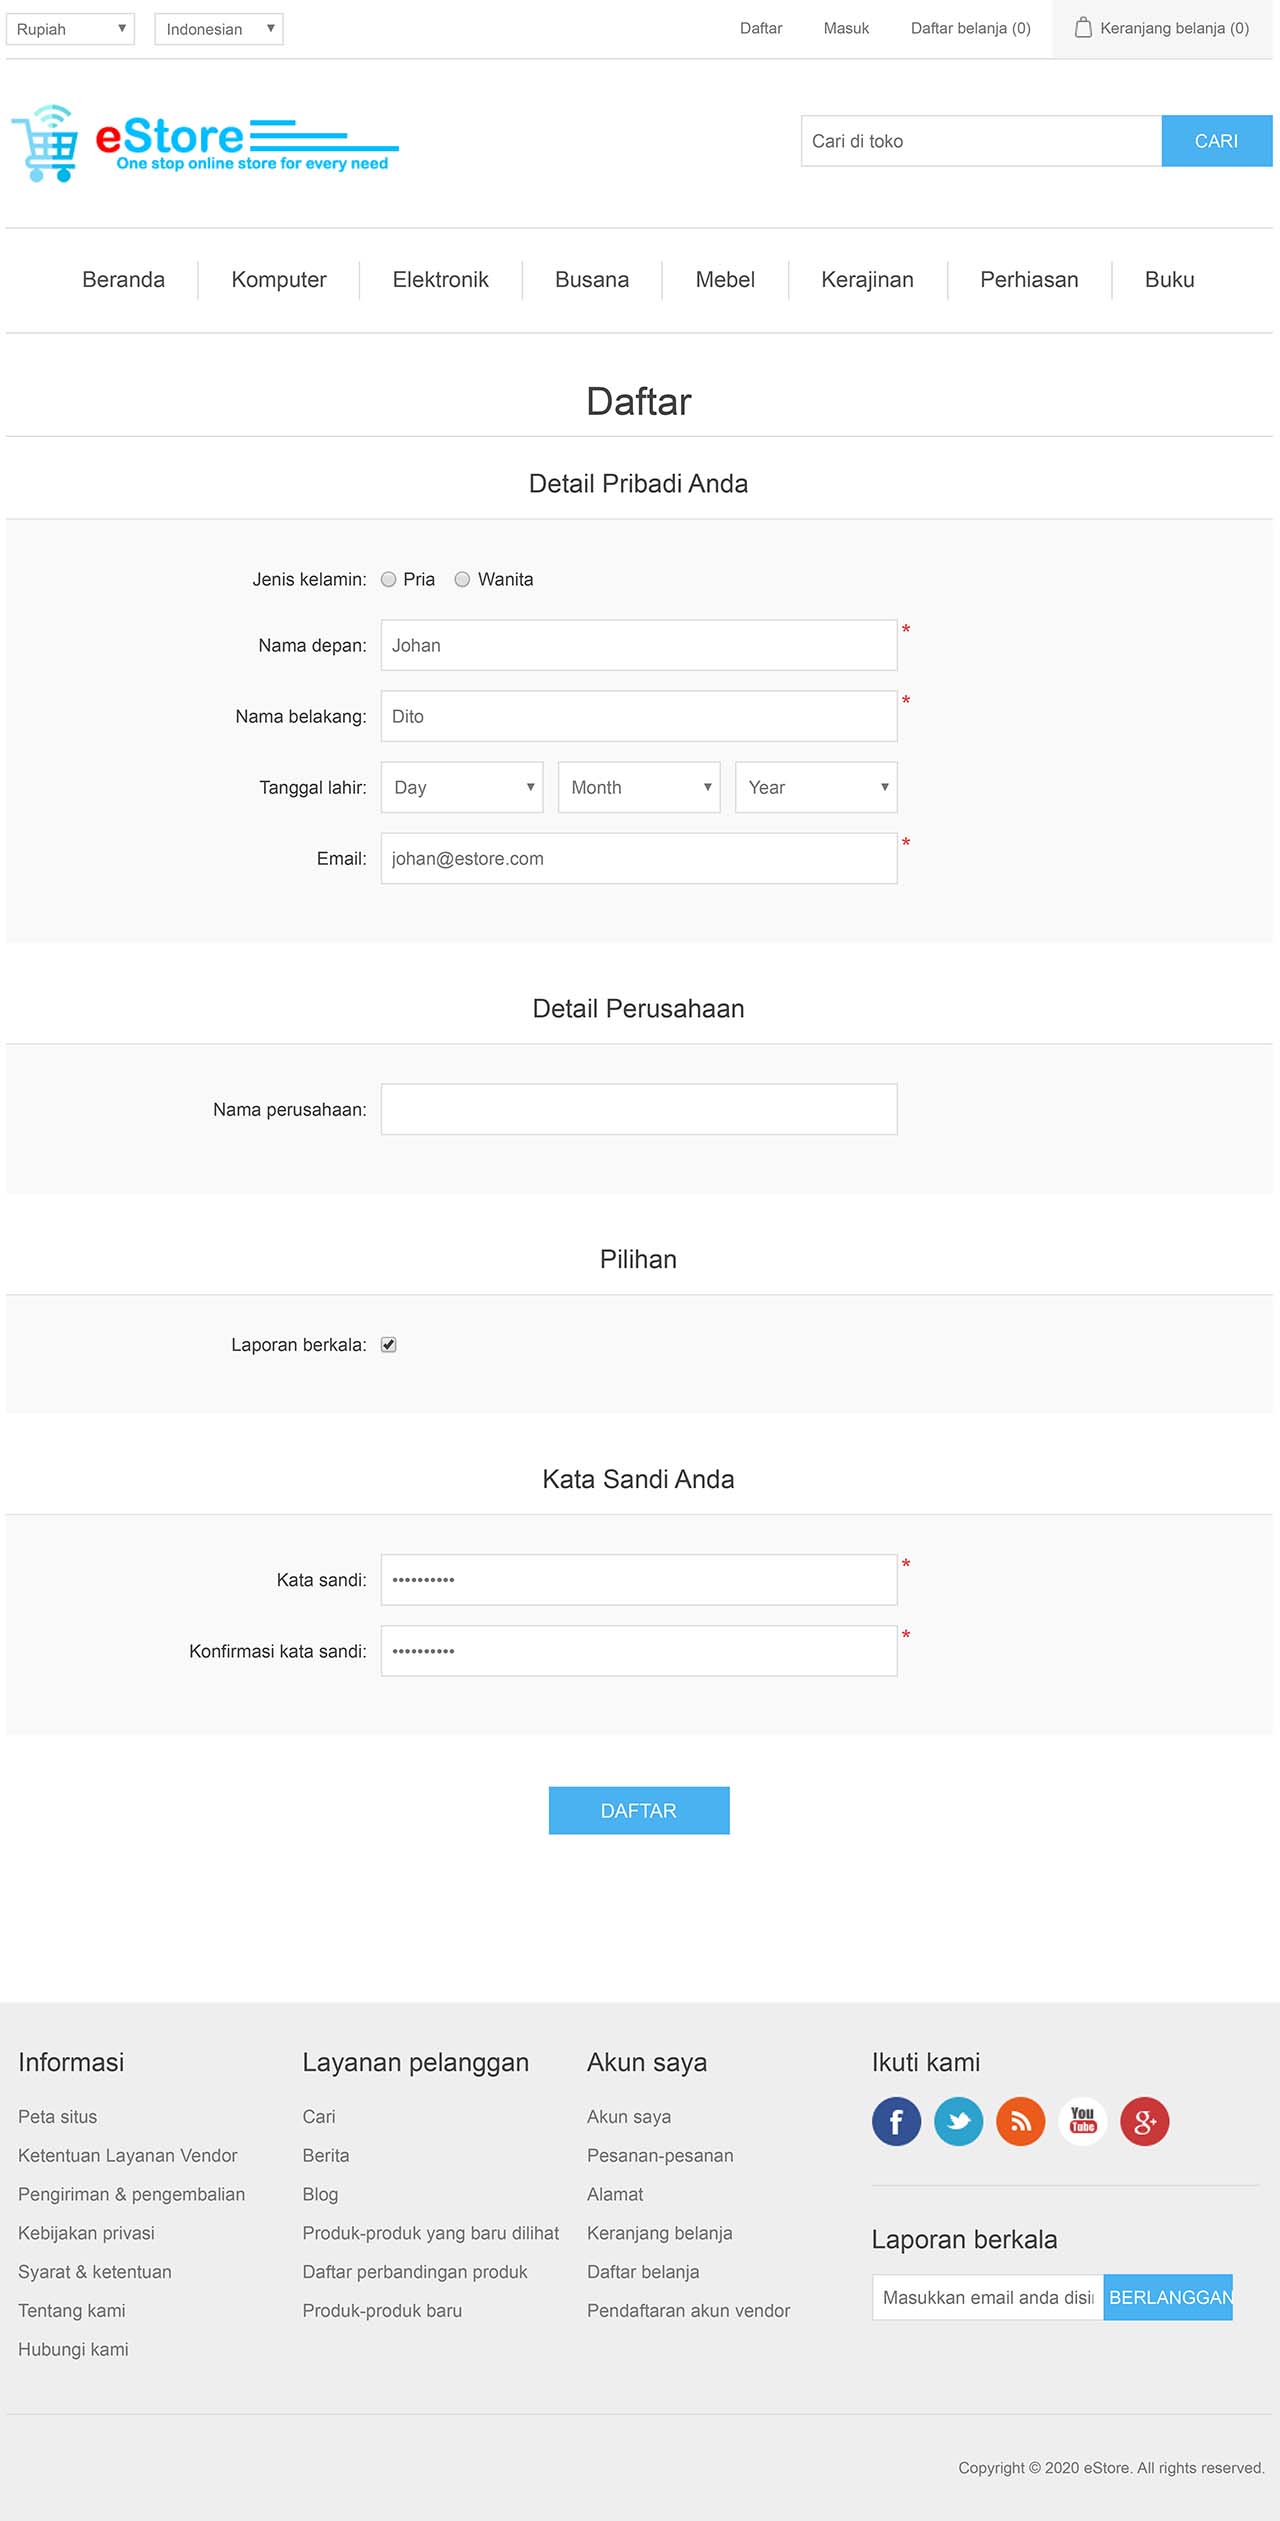Screen dimensions: 1280x2521
Task: Click the CARI search button
Action: coord(1216,141)
